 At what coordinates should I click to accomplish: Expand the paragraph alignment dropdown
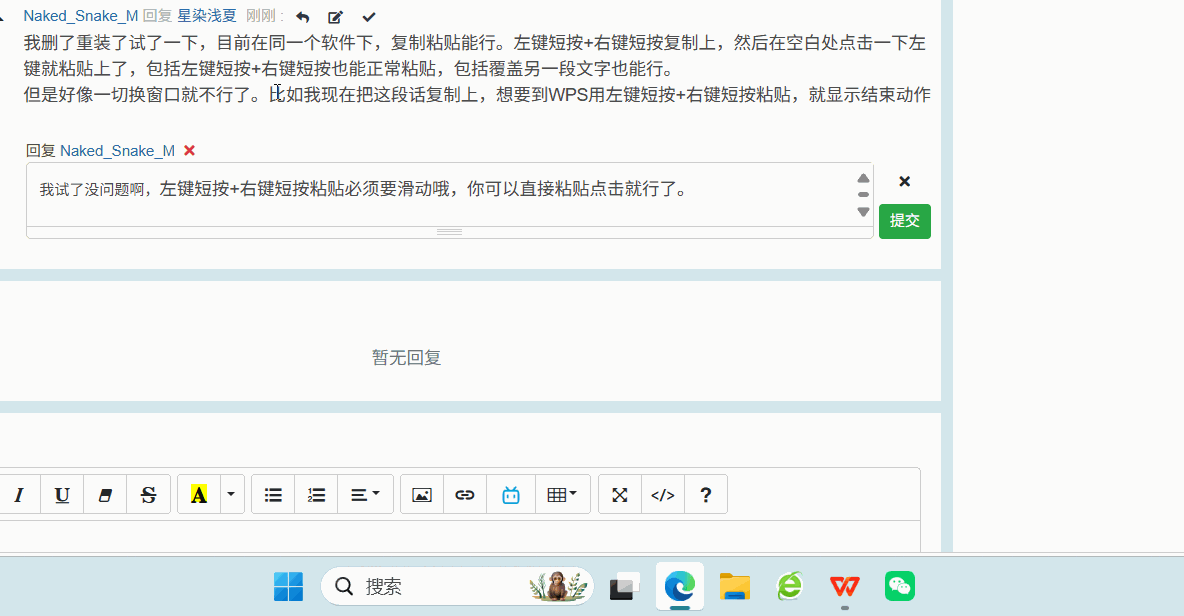(365, 495)
